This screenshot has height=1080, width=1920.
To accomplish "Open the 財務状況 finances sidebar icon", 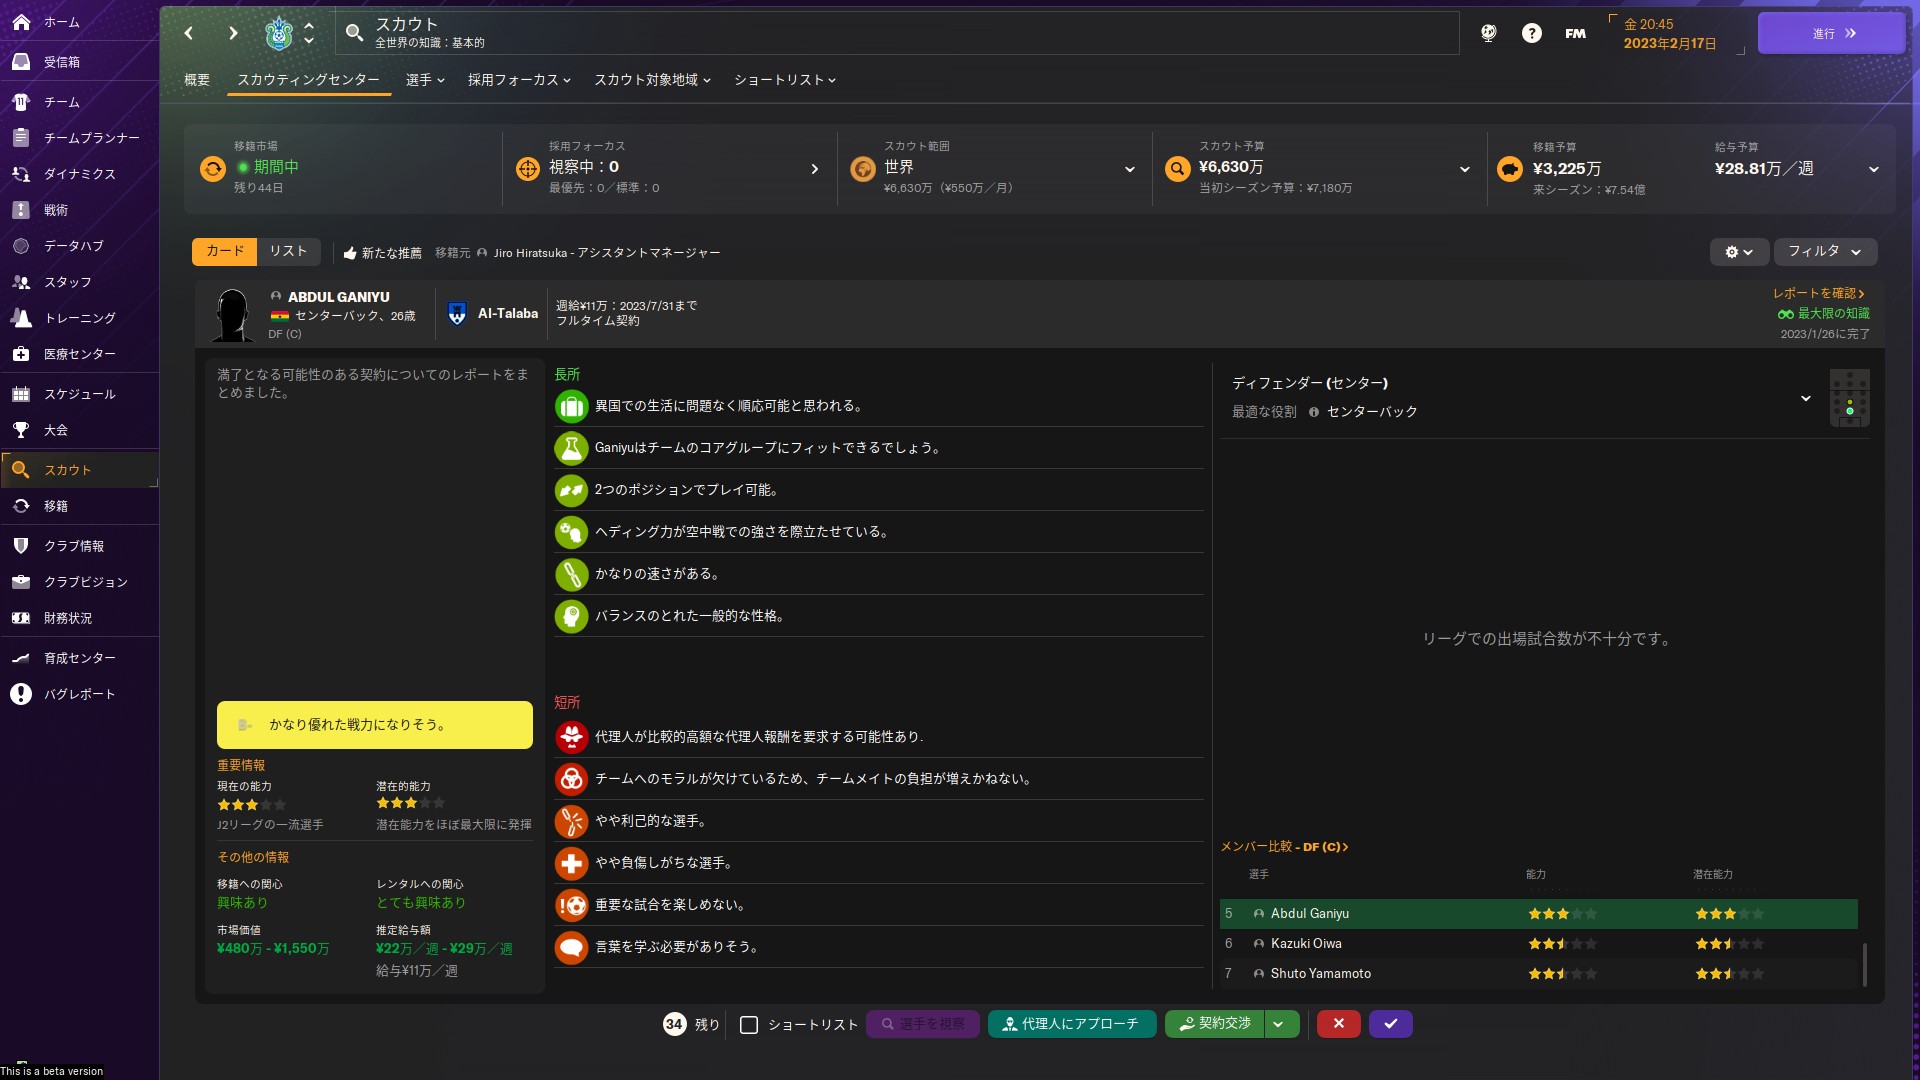I will coord(21,618).
